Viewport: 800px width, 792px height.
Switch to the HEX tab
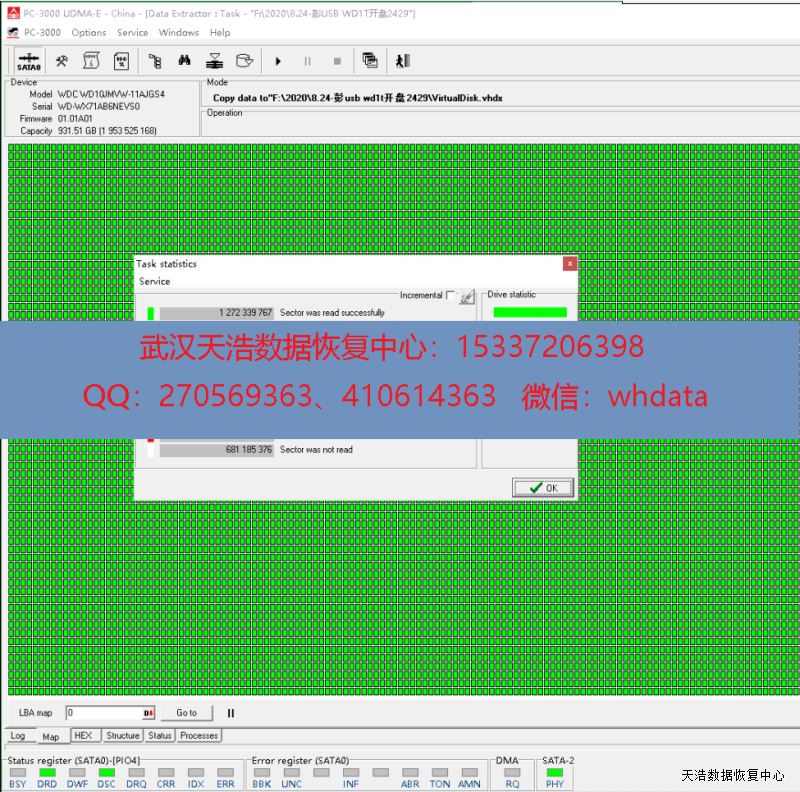click(x=83, y=736)
